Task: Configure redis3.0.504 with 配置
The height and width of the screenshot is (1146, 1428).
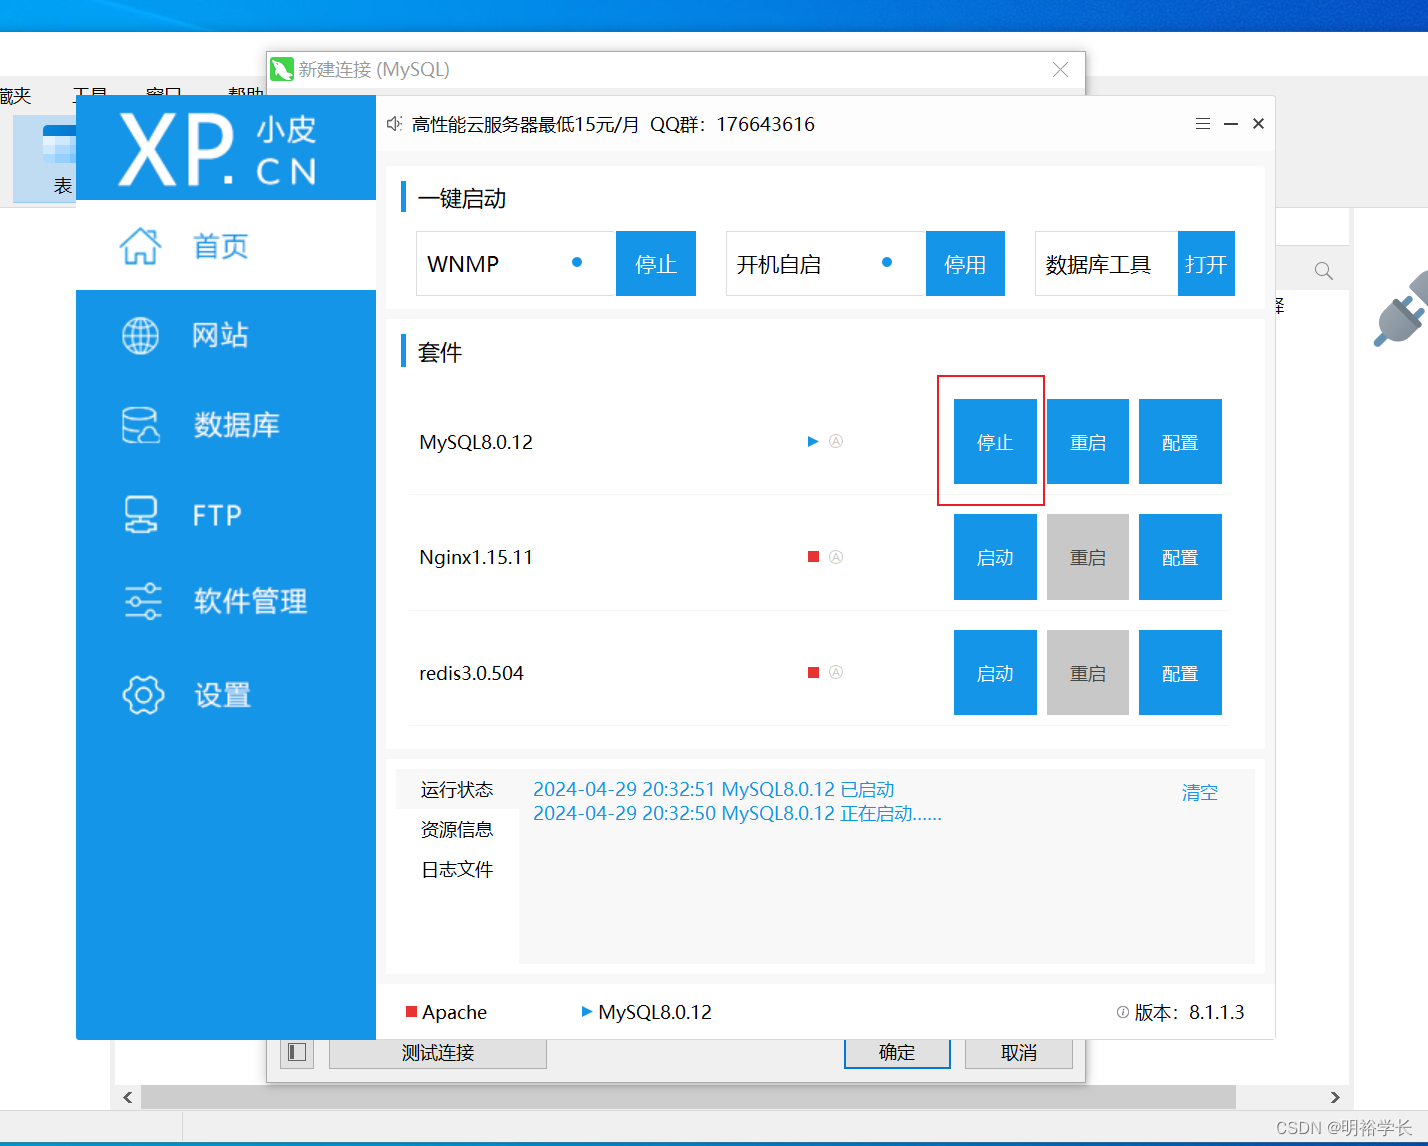Action: pos(1180,673)
